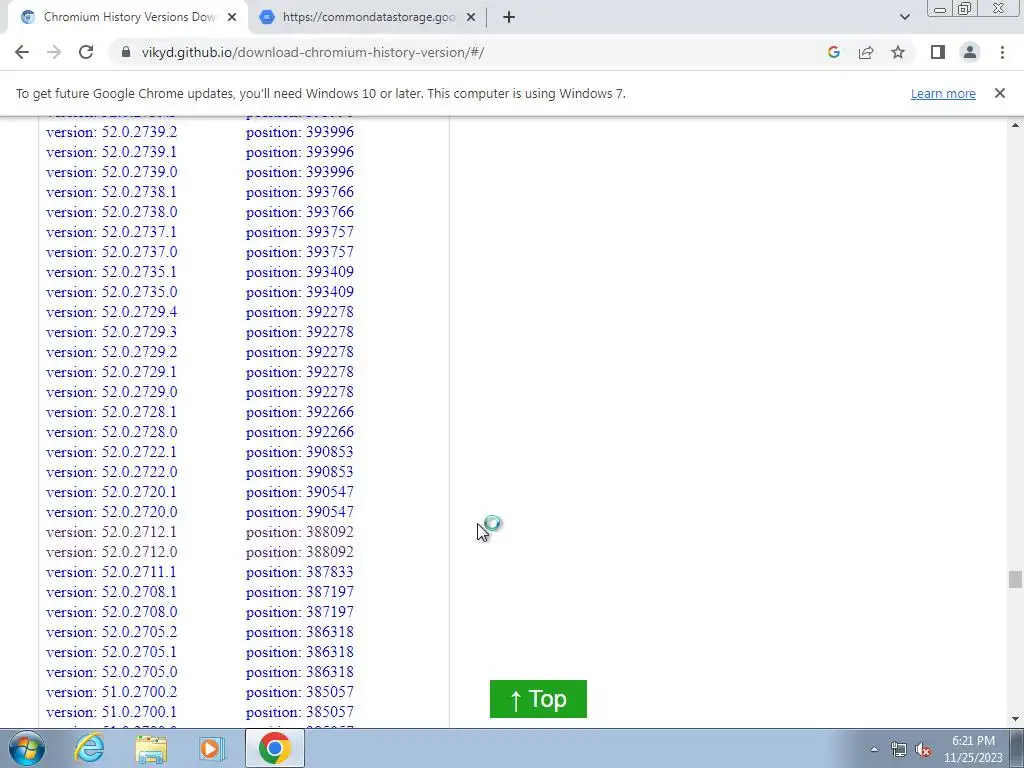Screen dimensions: 1024x768
Task: Click the scrollbar down arrow
Action: coord(1015,720)
